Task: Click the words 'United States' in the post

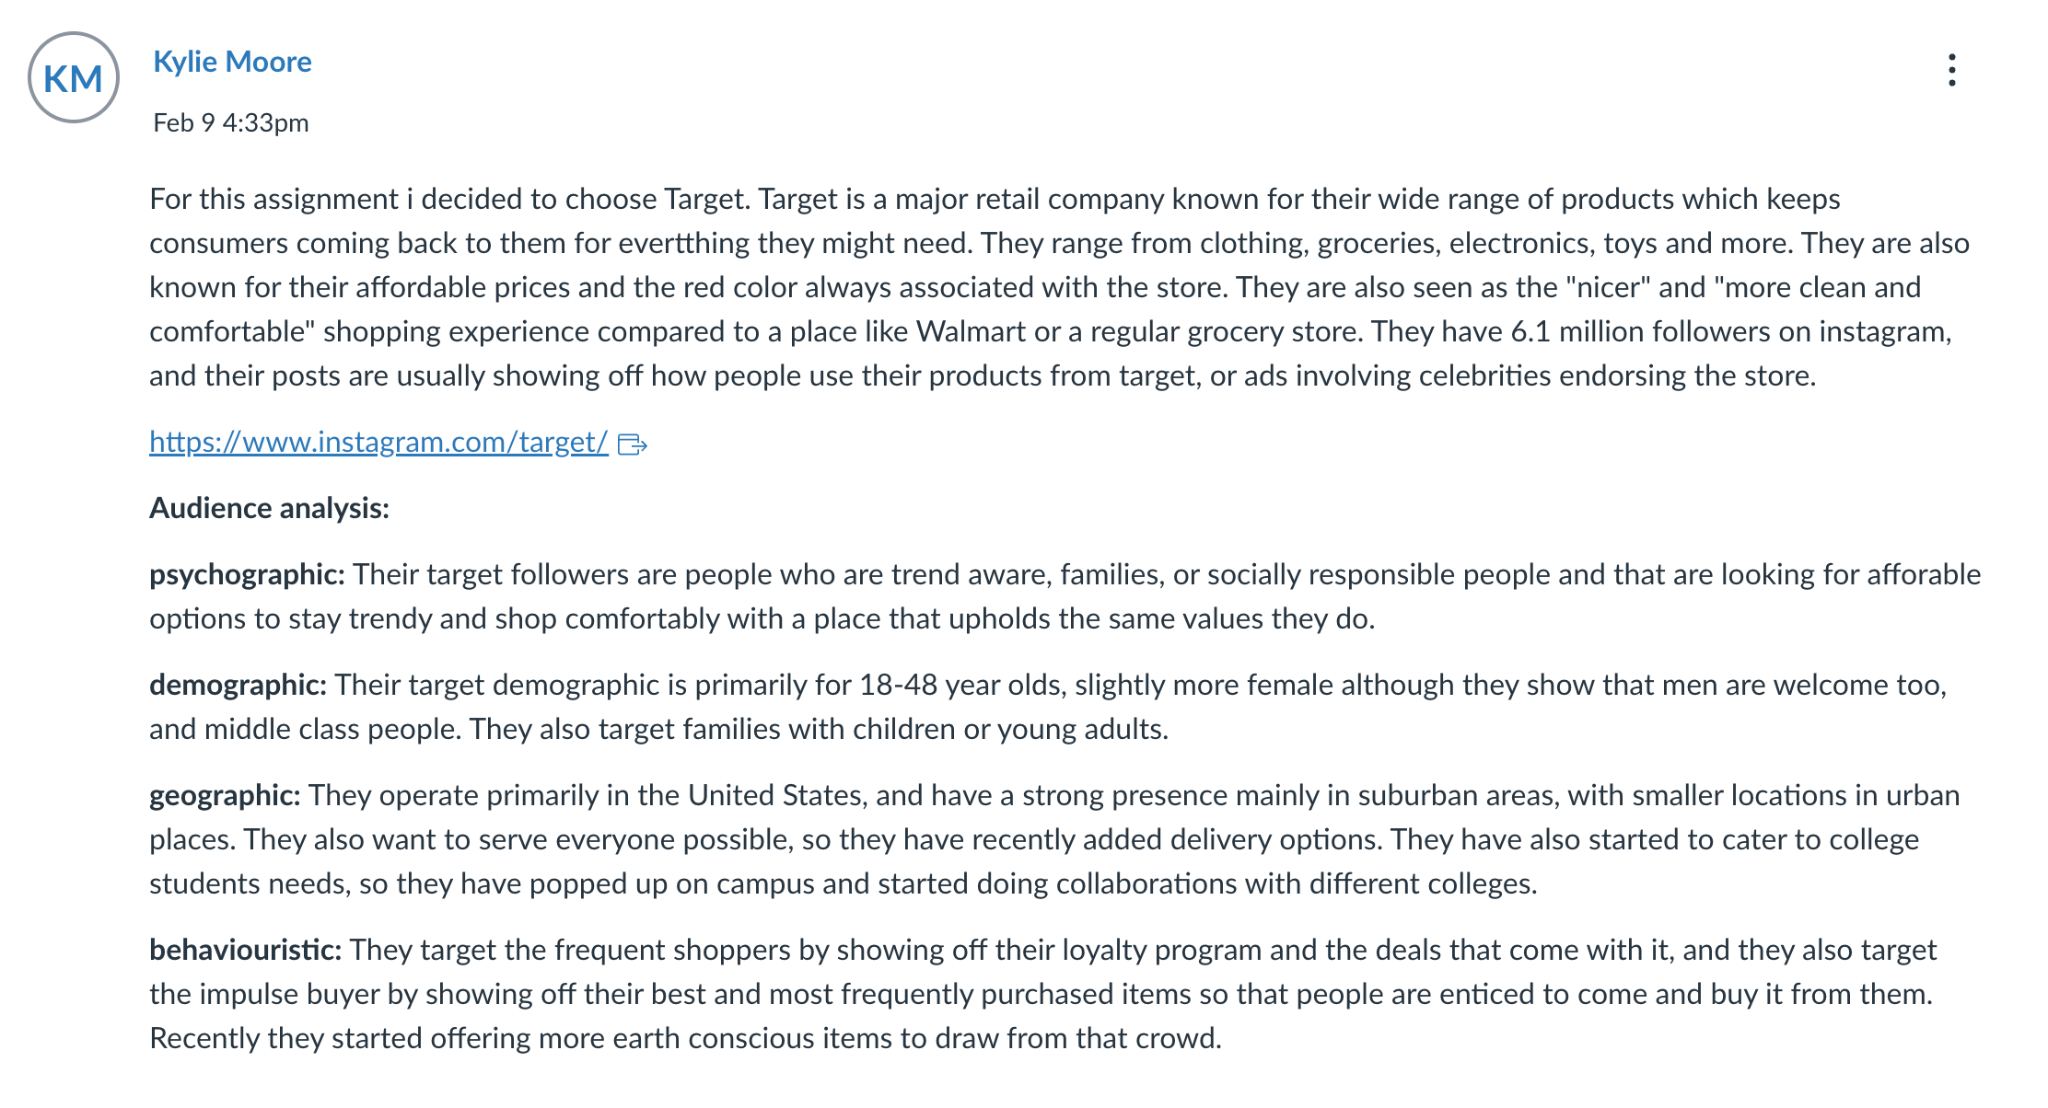Action: (x=775, y=796)
